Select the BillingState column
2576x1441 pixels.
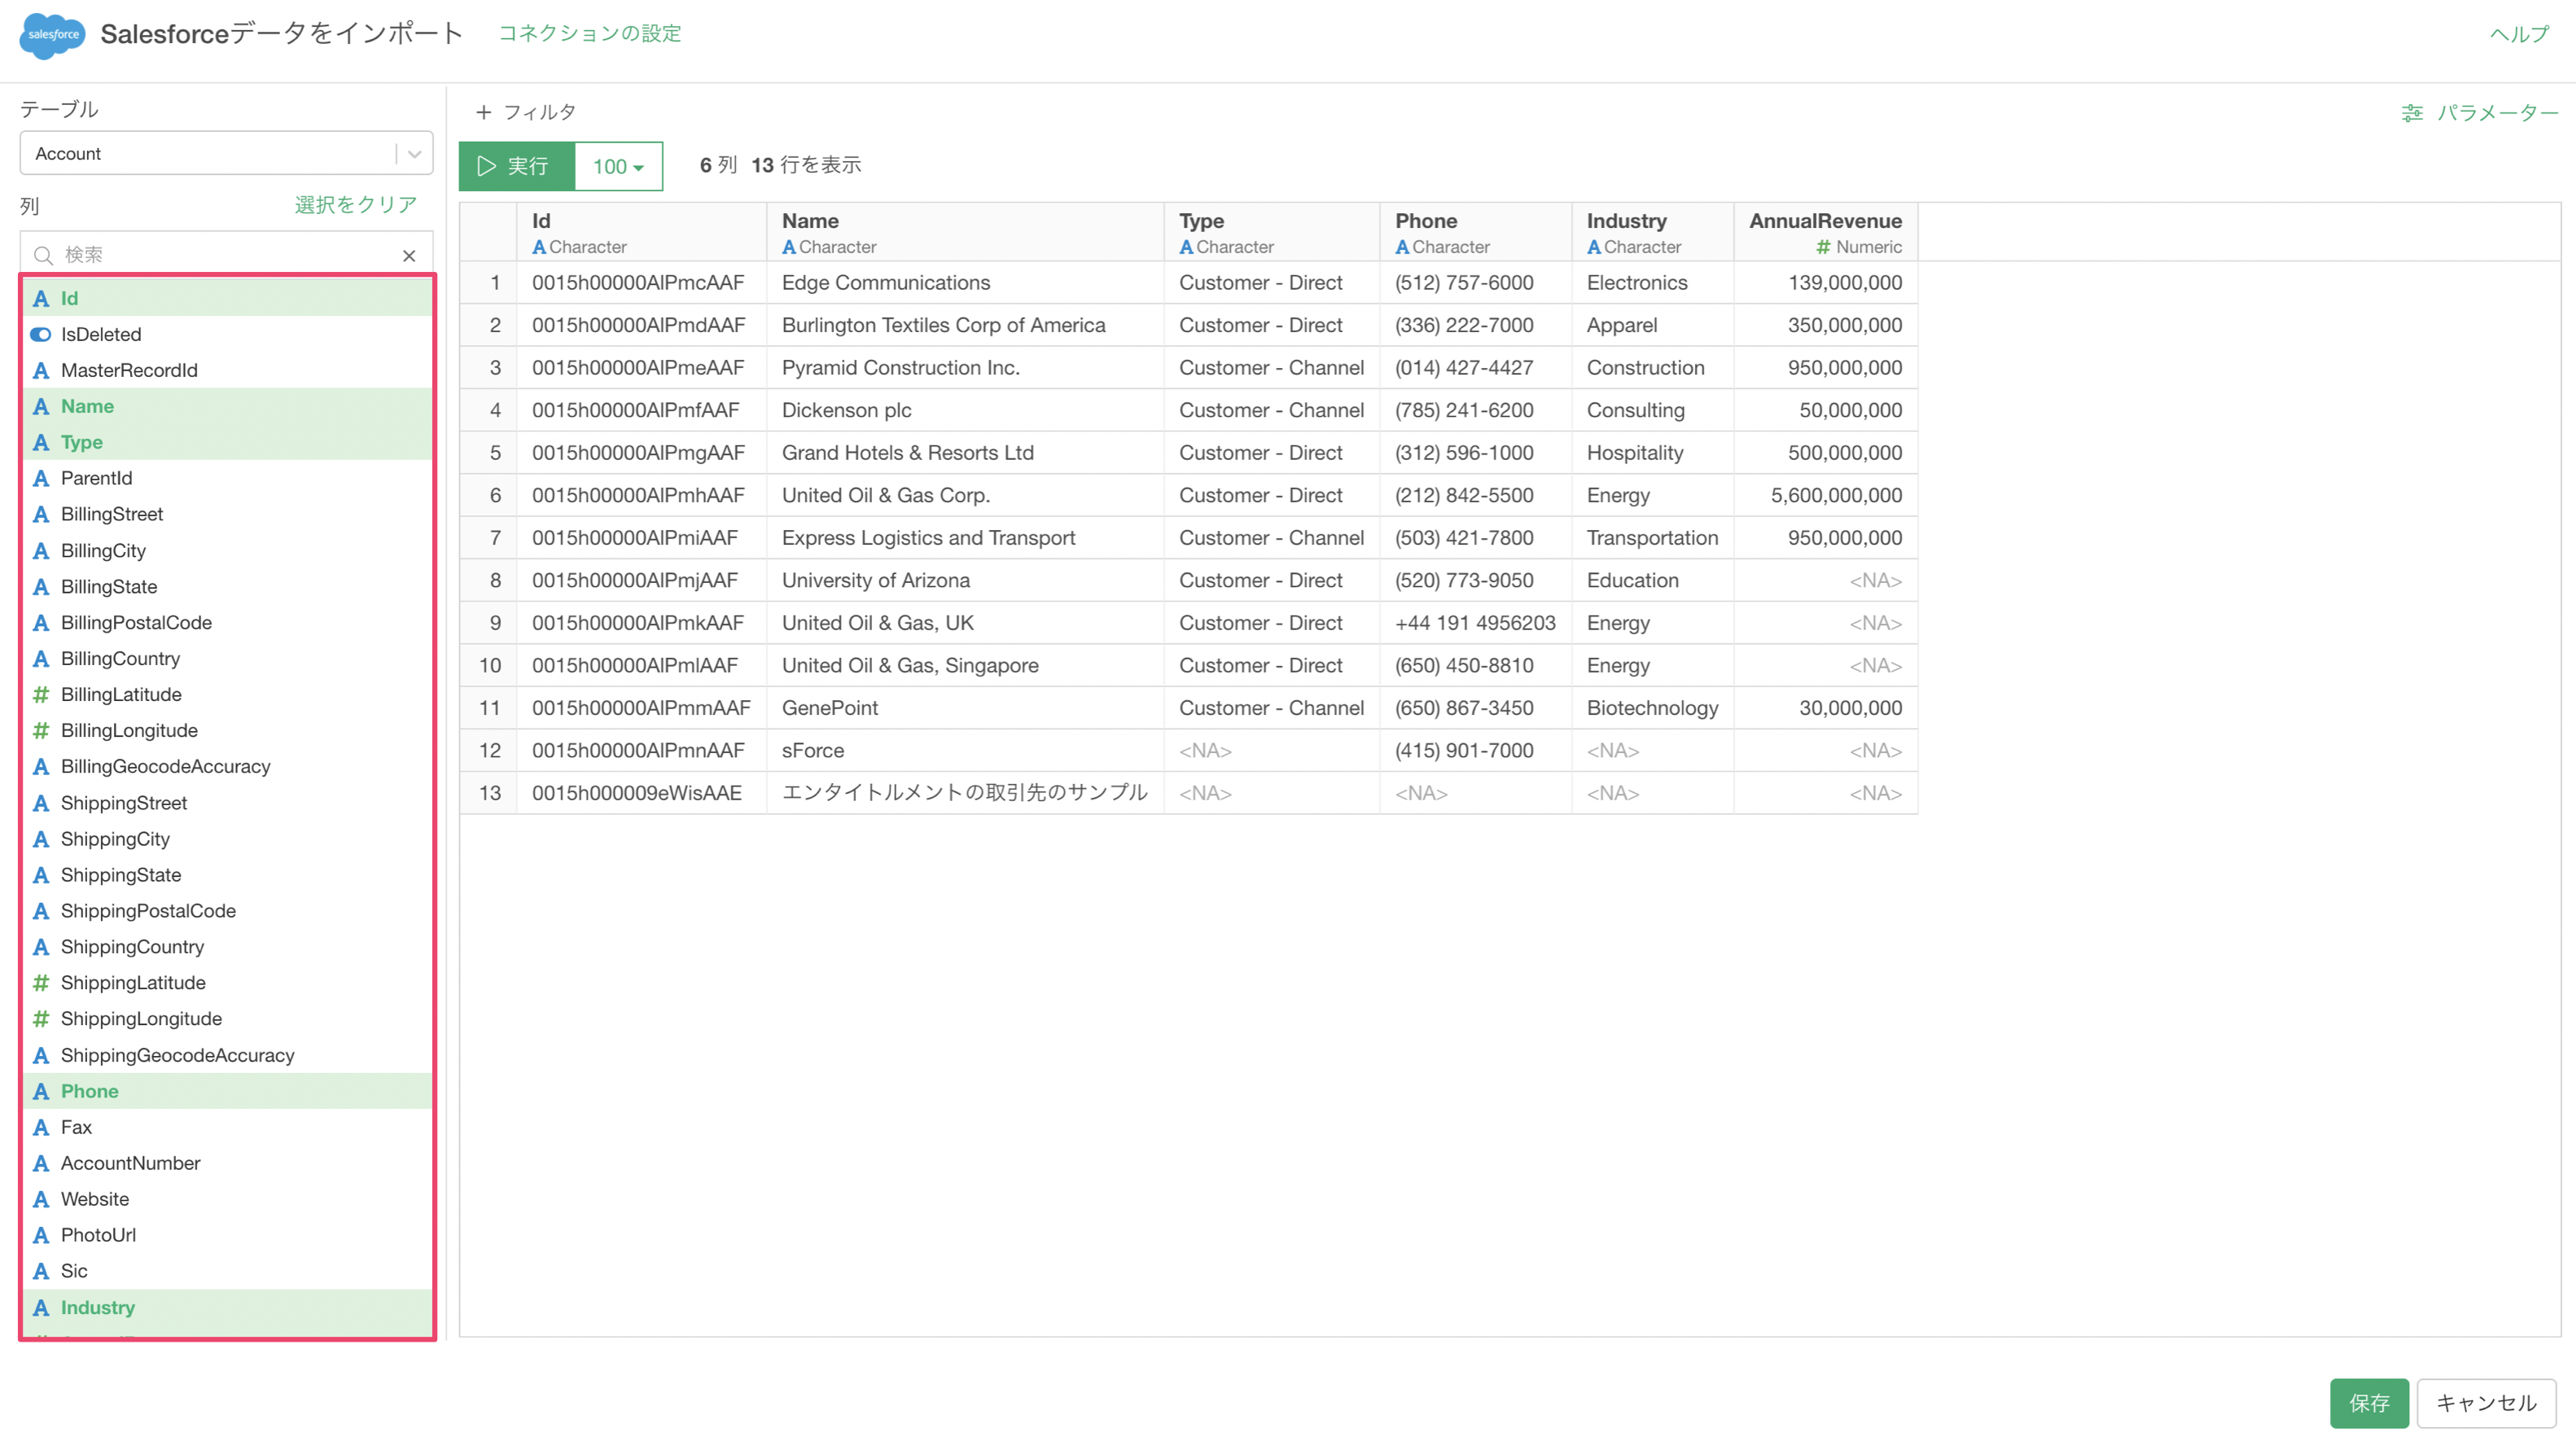[x=228, y=586]
